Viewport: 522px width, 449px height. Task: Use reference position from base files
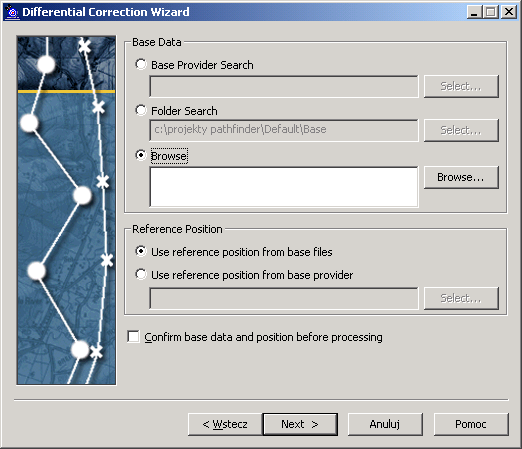[x=141, y=251]
